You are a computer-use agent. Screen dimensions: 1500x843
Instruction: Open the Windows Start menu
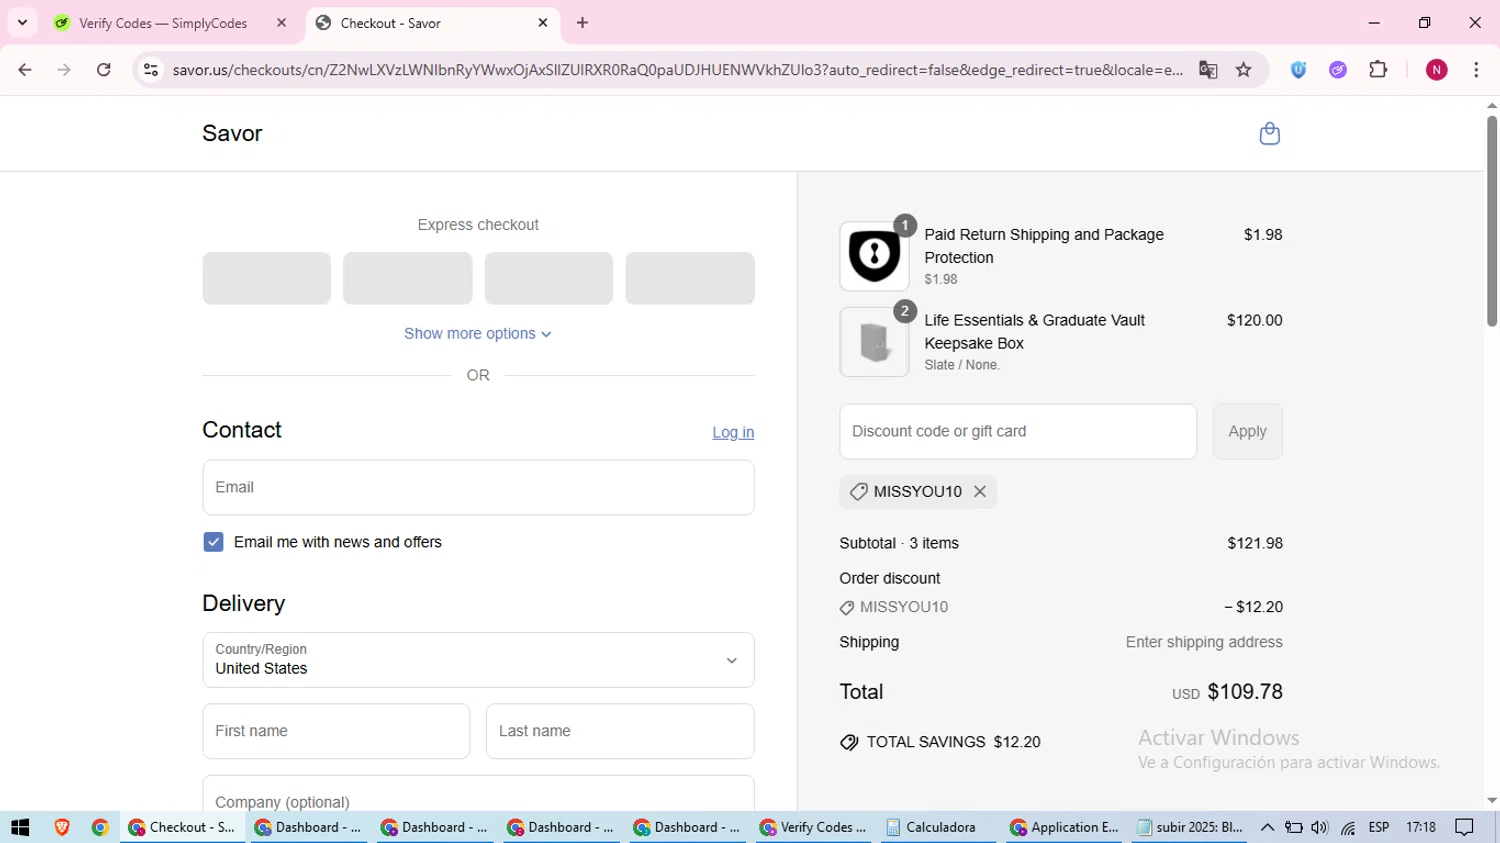(x=20, y=827)
